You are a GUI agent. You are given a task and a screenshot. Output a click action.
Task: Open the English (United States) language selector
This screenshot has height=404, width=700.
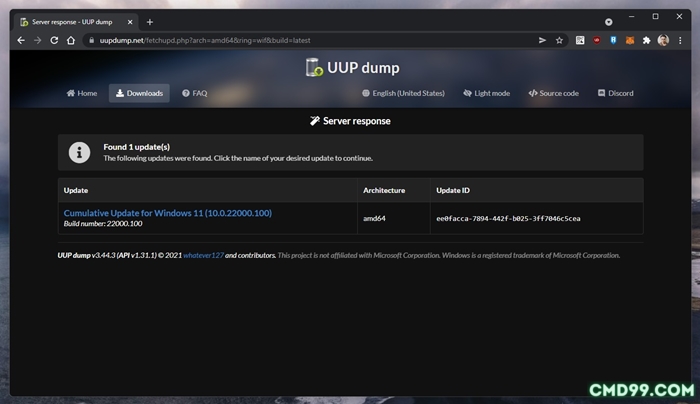click(403, 93)
